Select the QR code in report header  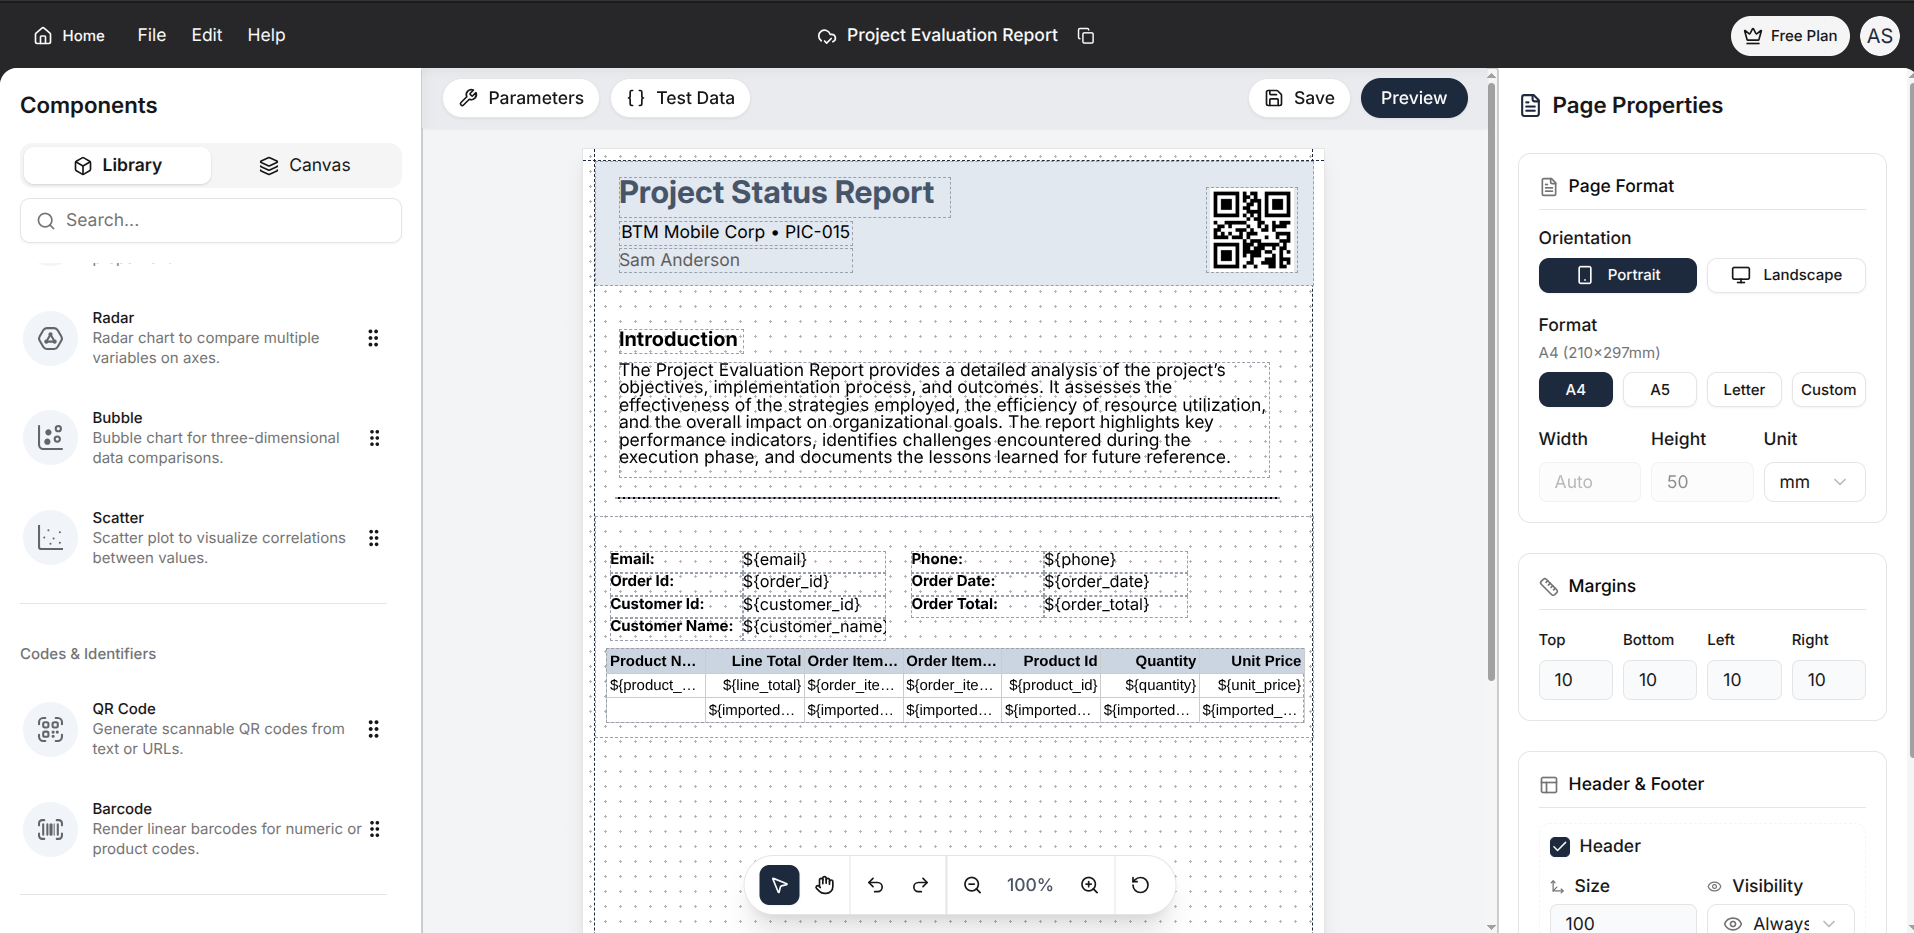tap(1251, 230)
